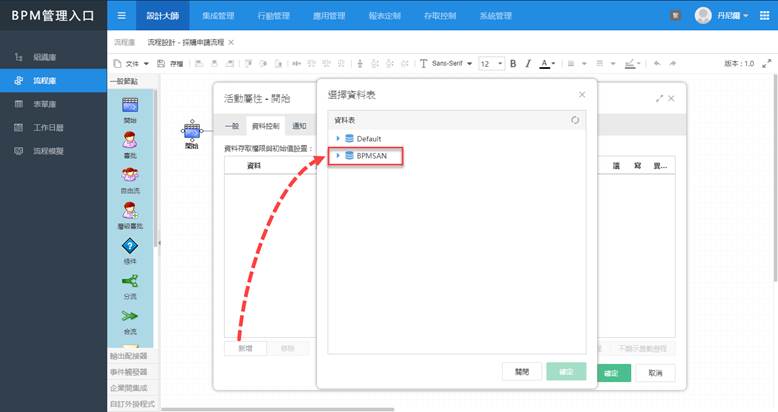Screen dimensions: 778x412
Task: Click the 開始 node on the canvas
Action: (x=192, y=132)
